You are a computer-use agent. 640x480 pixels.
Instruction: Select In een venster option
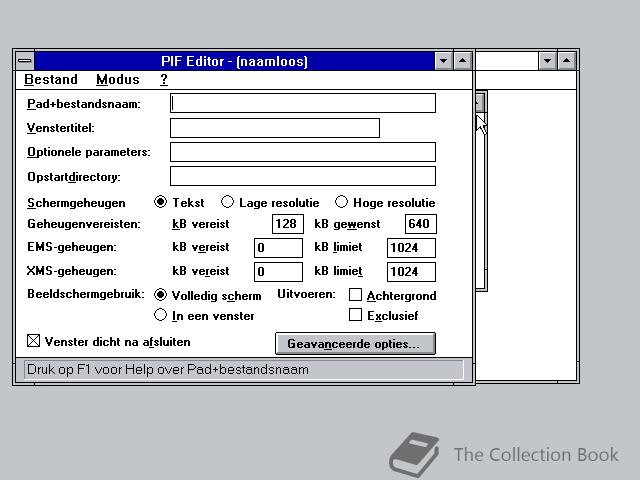(x=204, y=316)
